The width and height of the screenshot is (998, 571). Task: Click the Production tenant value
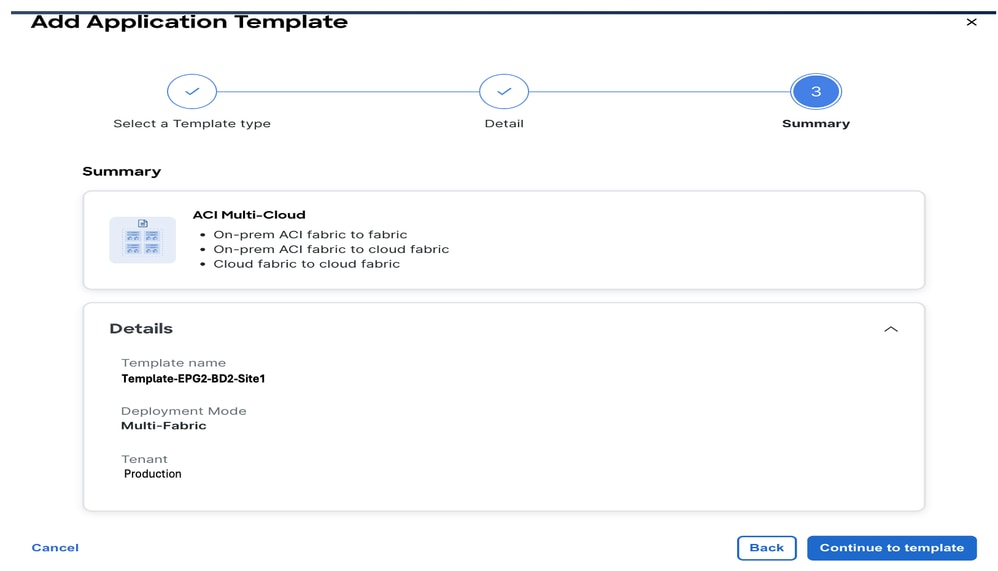pos(153,474)
